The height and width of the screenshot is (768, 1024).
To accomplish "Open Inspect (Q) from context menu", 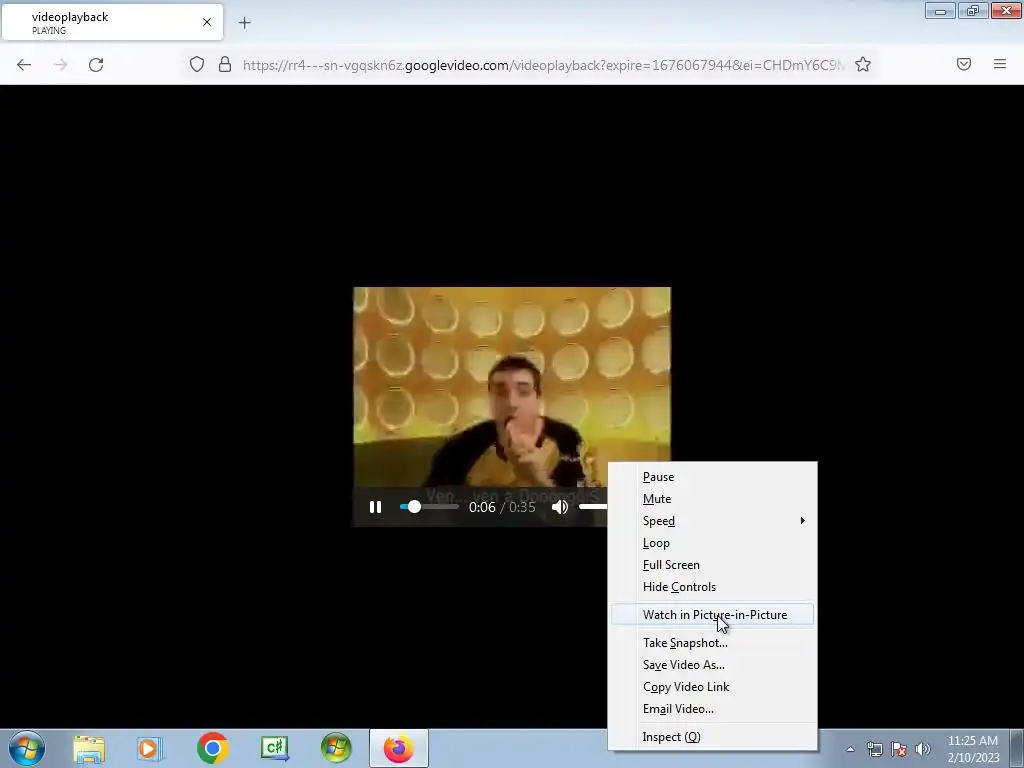I will click(x=713, y=737).
